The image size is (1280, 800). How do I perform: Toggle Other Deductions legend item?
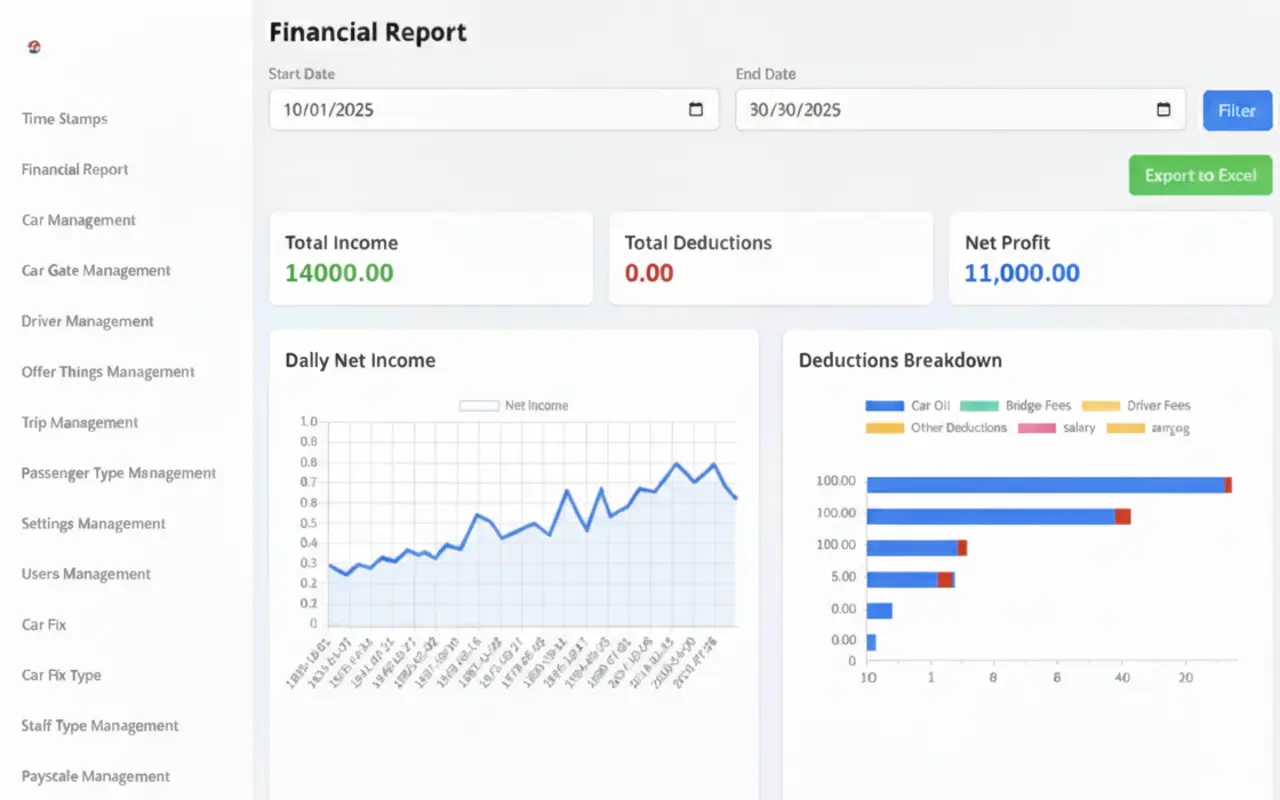point(936,428)
